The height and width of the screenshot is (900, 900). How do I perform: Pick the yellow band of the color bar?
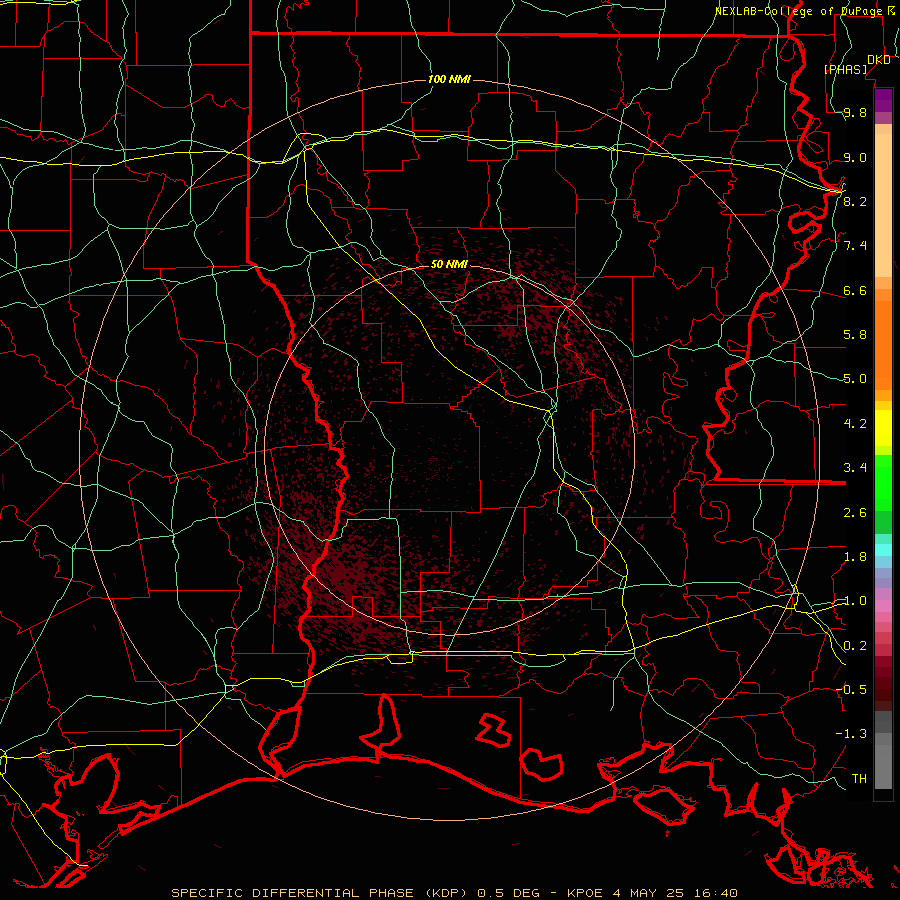(883, 428)
